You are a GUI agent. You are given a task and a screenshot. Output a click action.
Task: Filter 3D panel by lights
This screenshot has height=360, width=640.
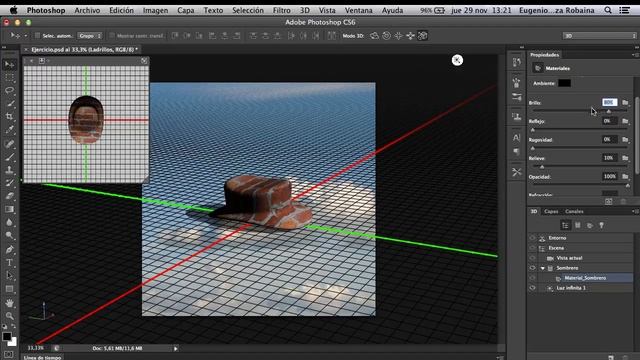pos(601,225)
